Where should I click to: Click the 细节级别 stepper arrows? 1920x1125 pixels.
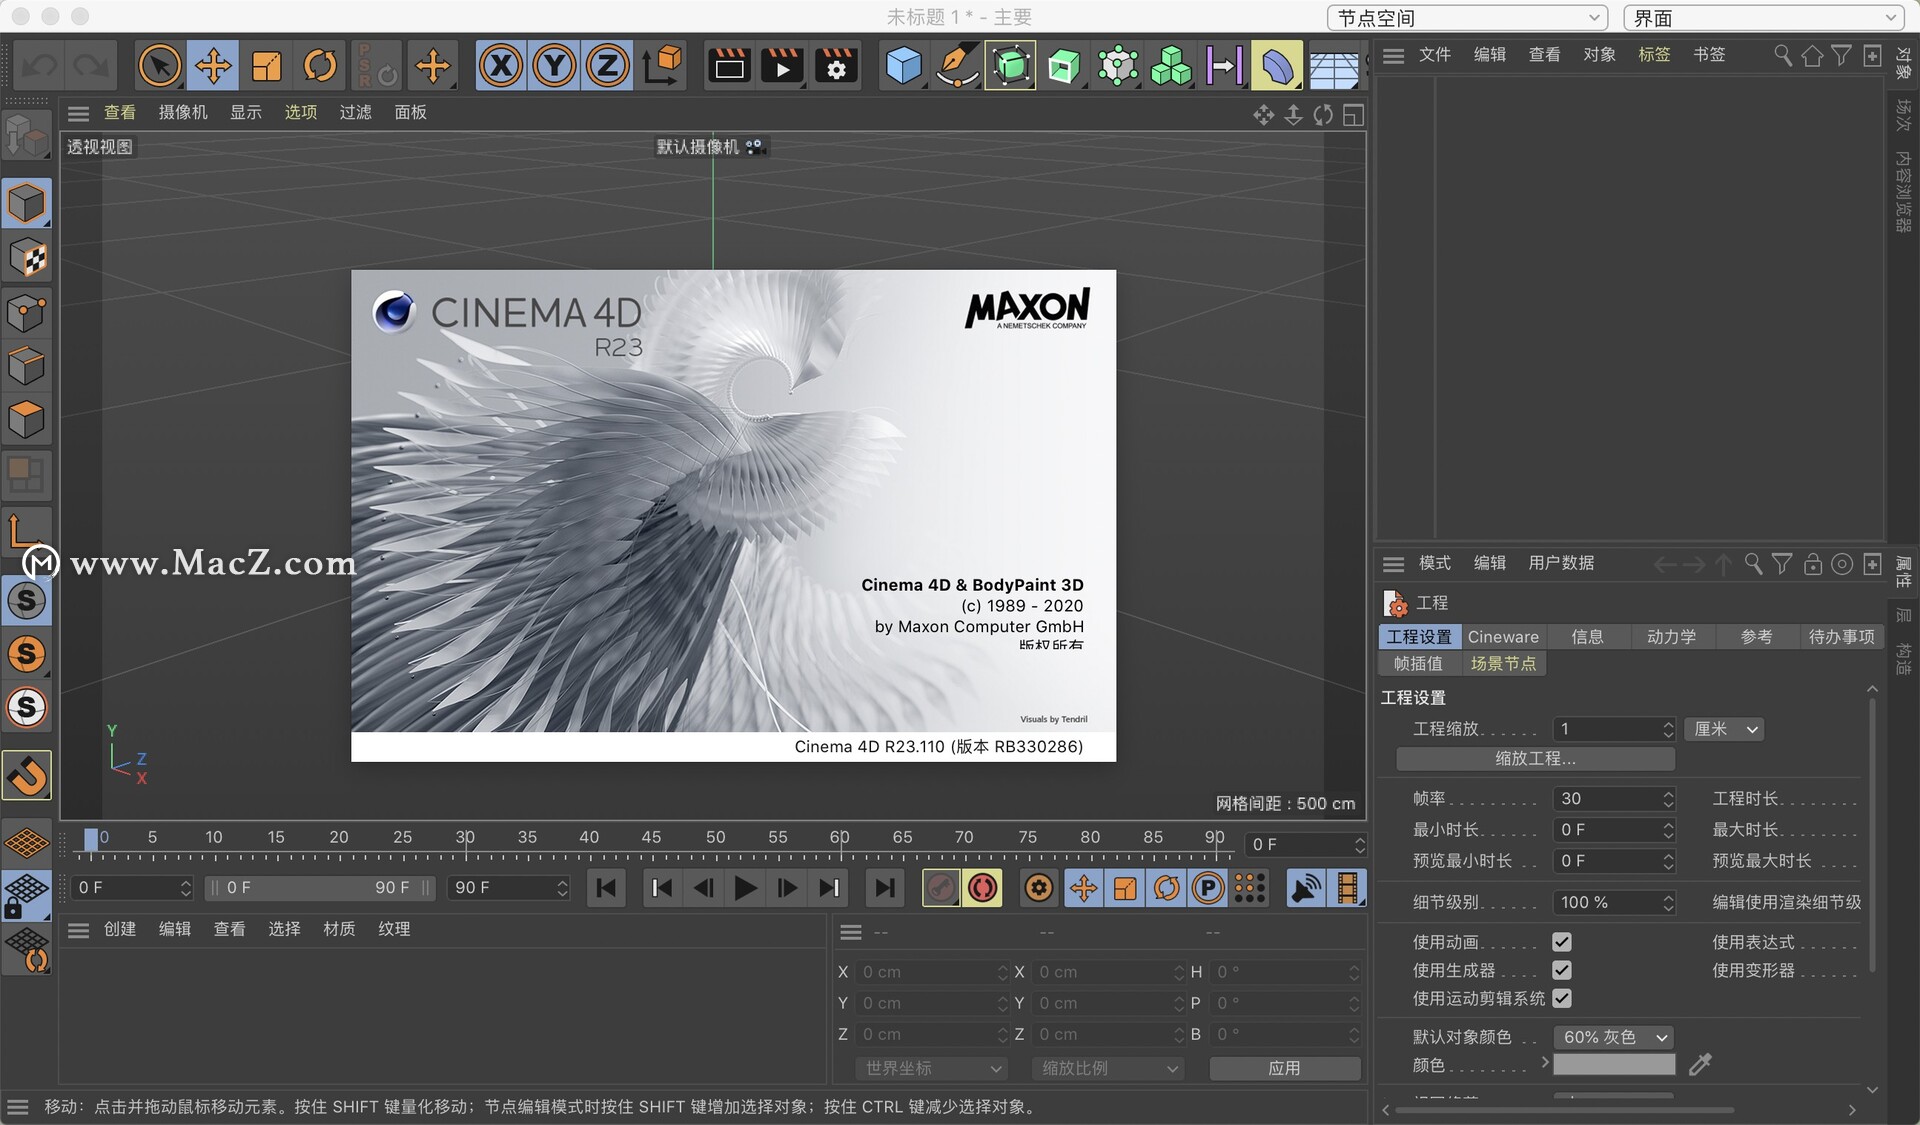click(x=1668, y=902)
